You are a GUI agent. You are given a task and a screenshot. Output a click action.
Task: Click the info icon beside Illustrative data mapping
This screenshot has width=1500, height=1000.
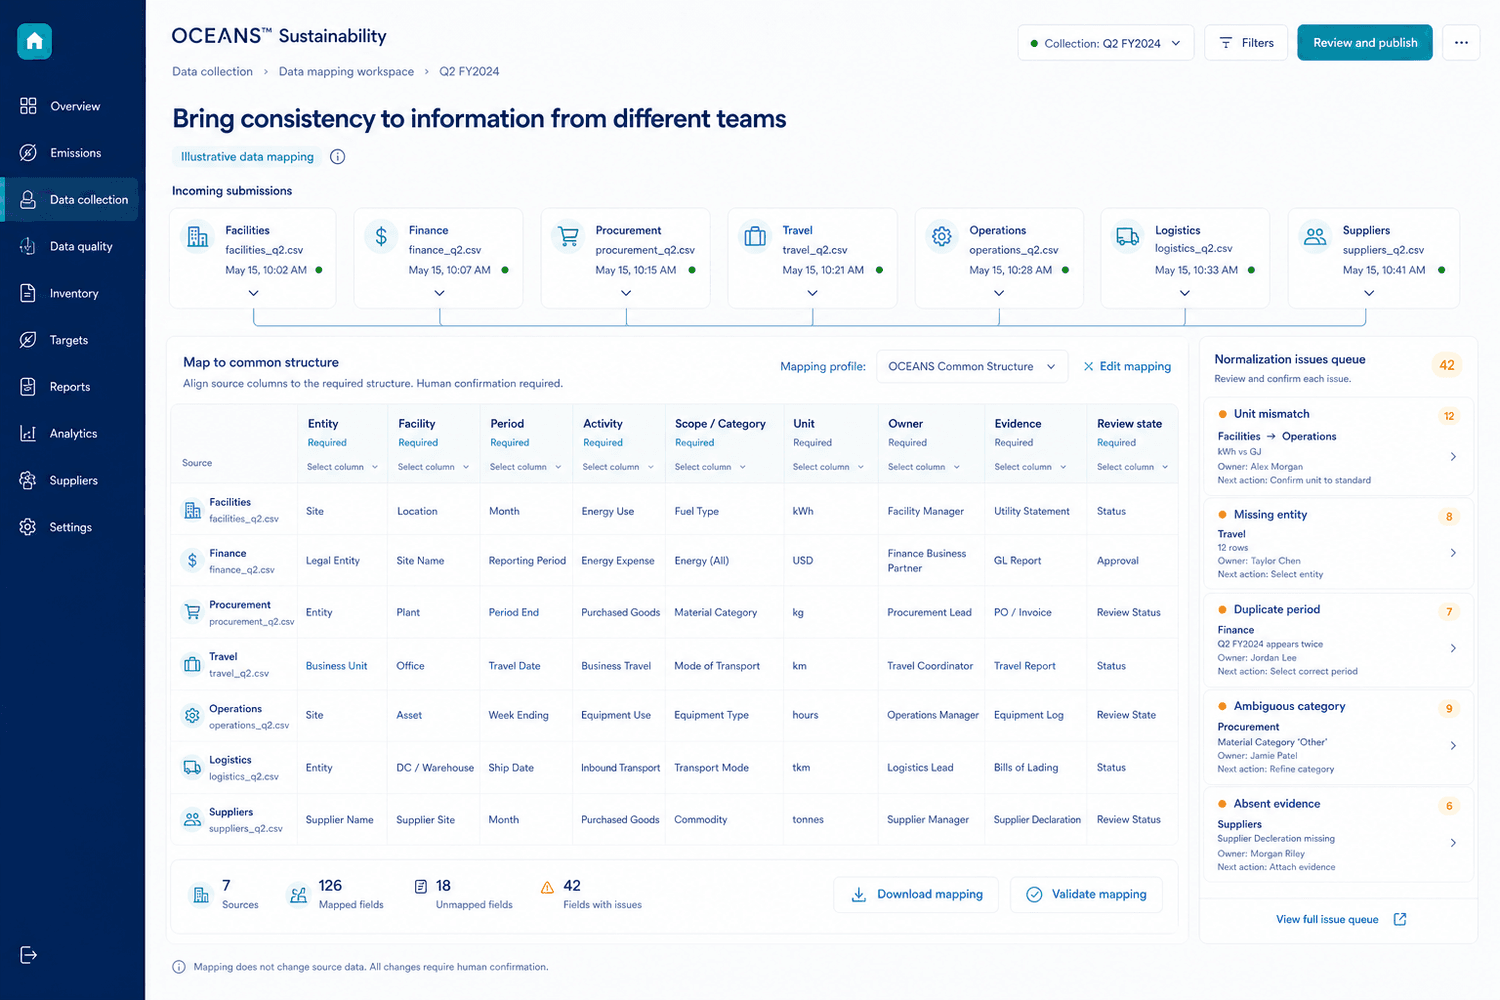coord(338,157)
